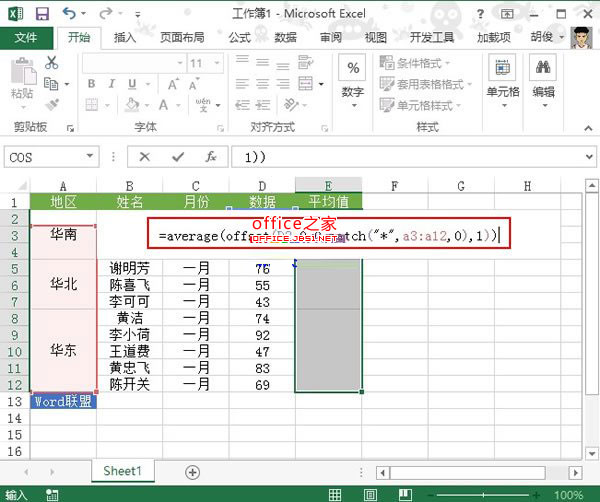Image resolution: width=600 pixels, height=502 pixels.
Task: Switch to the 公式 tab
Action: [x=240, y=37]
